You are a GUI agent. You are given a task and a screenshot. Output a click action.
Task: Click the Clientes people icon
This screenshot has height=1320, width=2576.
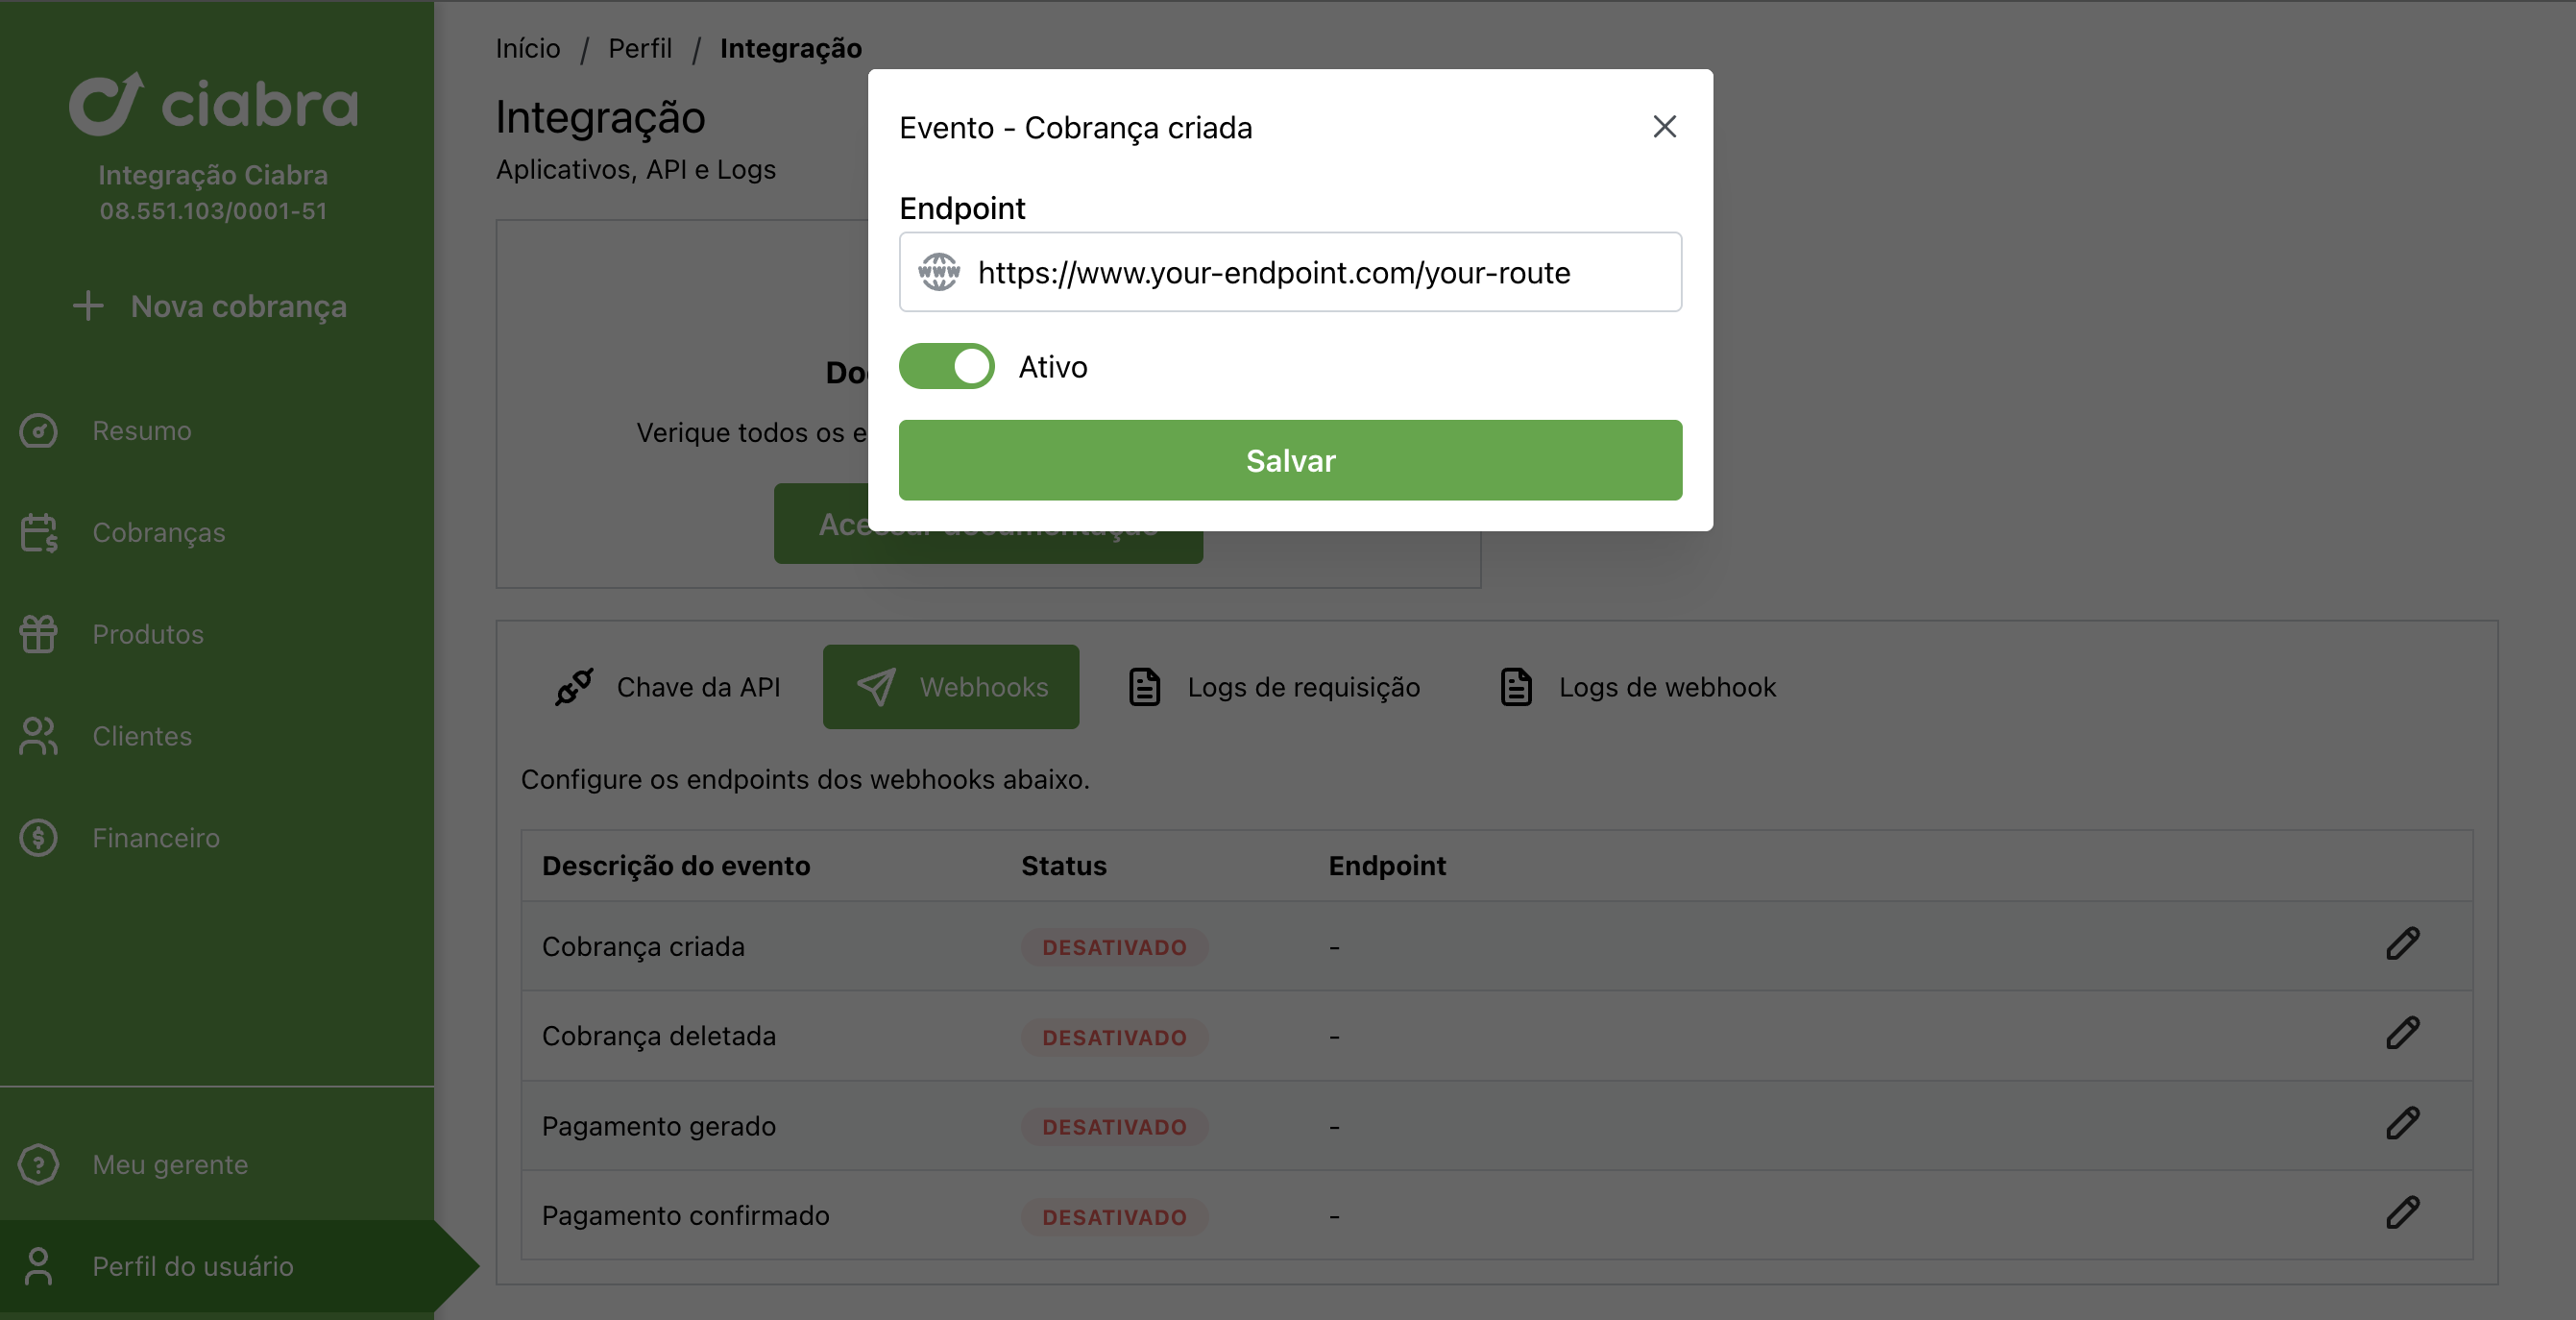[x=39, y=736]
